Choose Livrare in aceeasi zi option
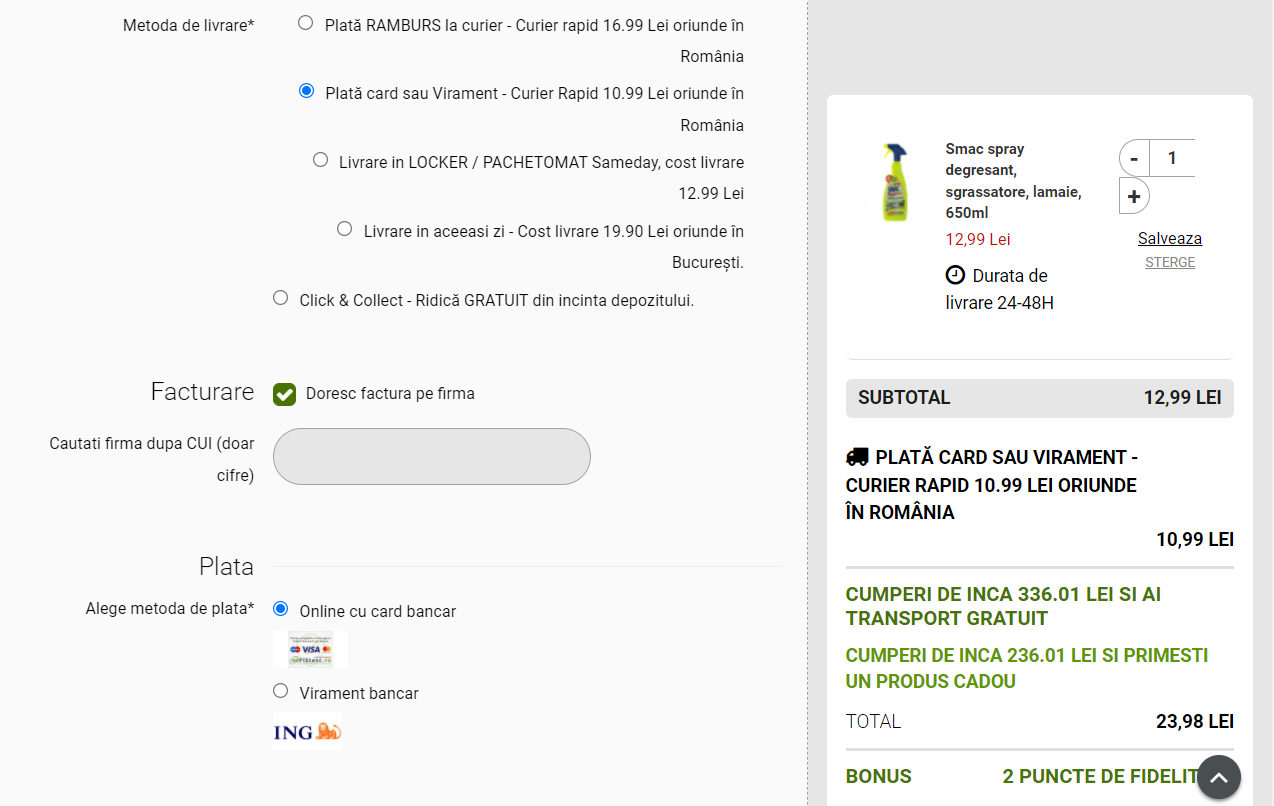 (345, 229)
